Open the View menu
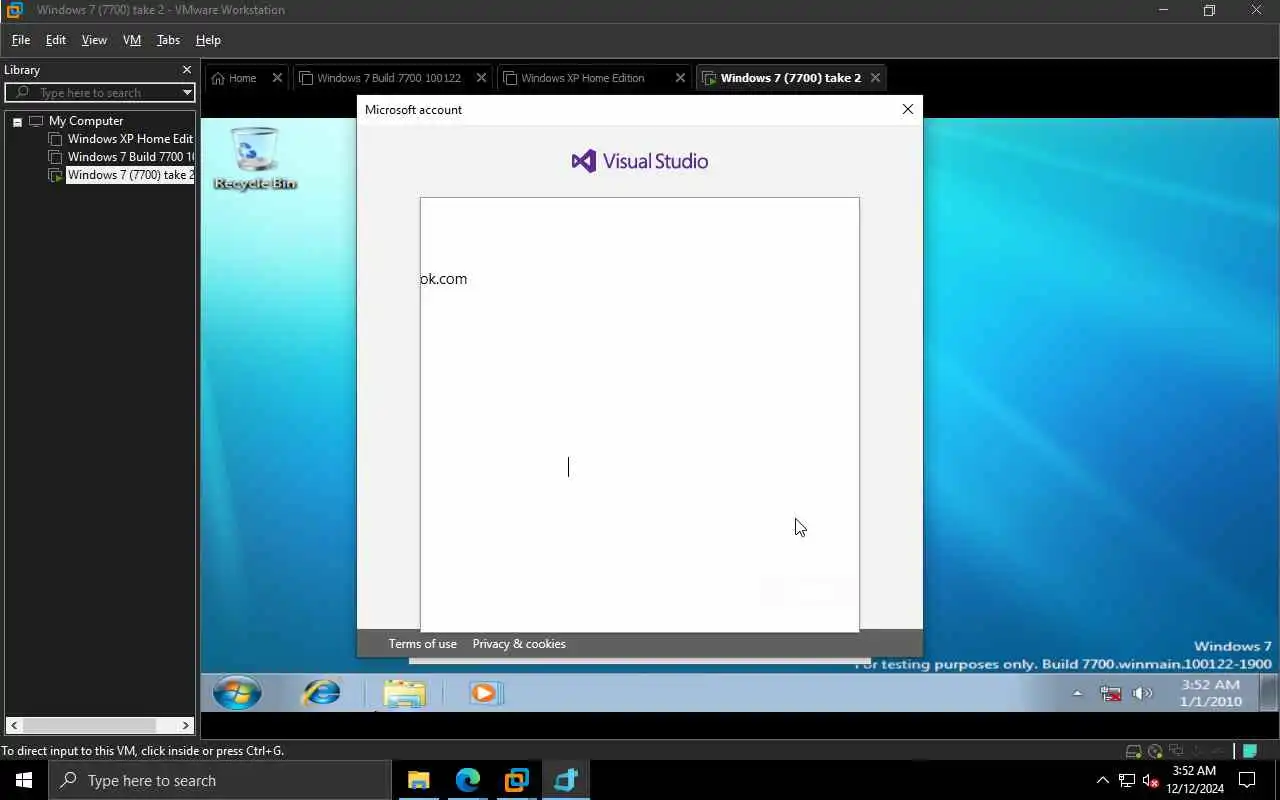Screen dimensions: 1280x800 tap(94, 40)
